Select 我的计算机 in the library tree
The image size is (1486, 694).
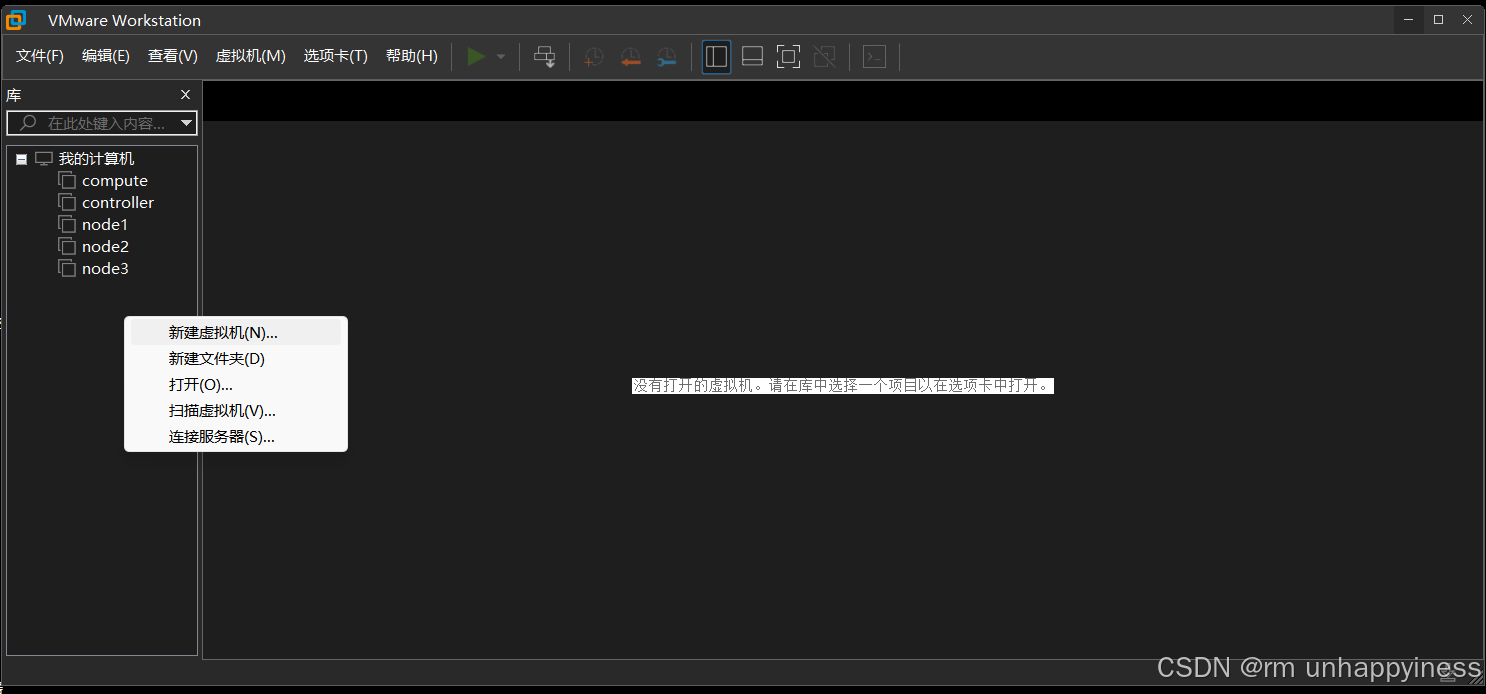(x=96, y=159)
